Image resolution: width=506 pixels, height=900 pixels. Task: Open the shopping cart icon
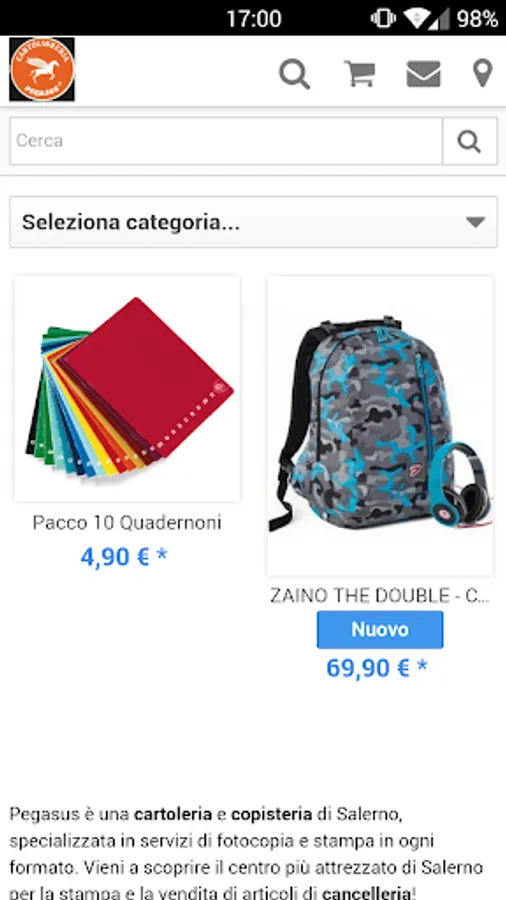coord(360,74)
